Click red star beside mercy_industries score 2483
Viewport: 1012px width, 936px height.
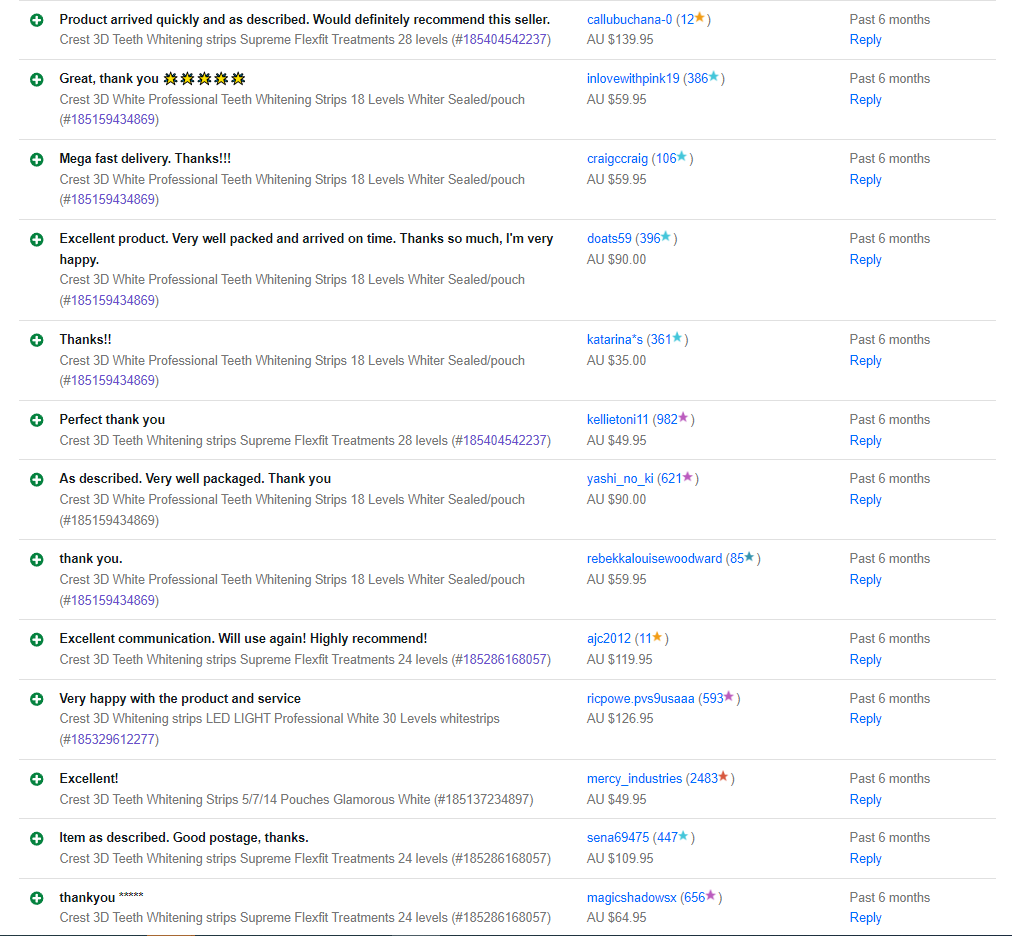(x=724, y=776)
